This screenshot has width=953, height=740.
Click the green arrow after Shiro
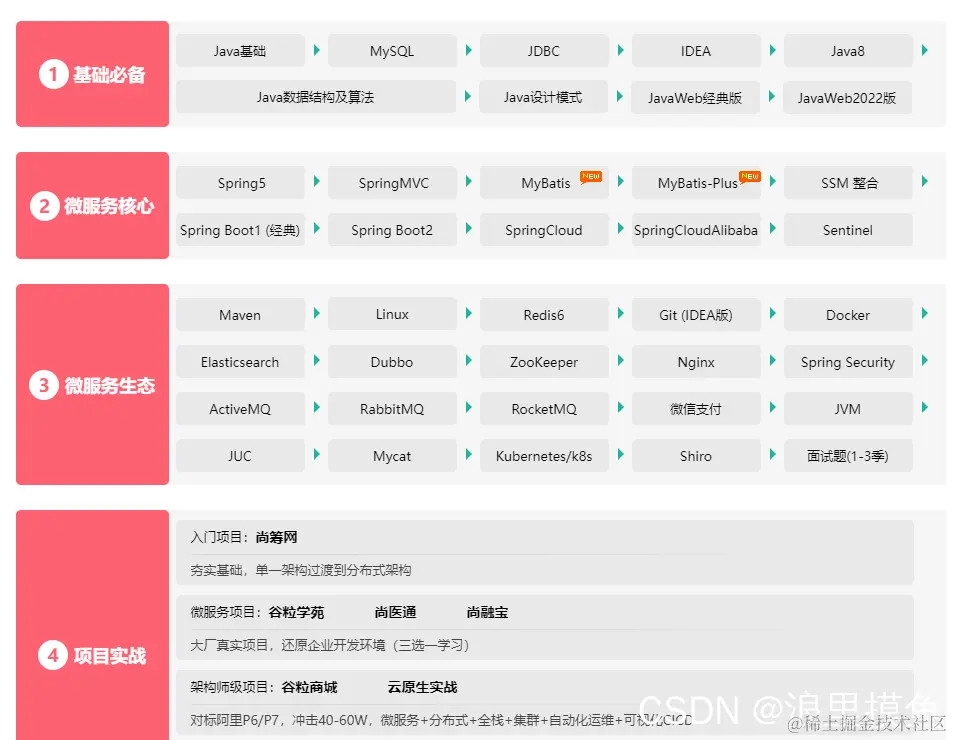[x=772, y=454]
